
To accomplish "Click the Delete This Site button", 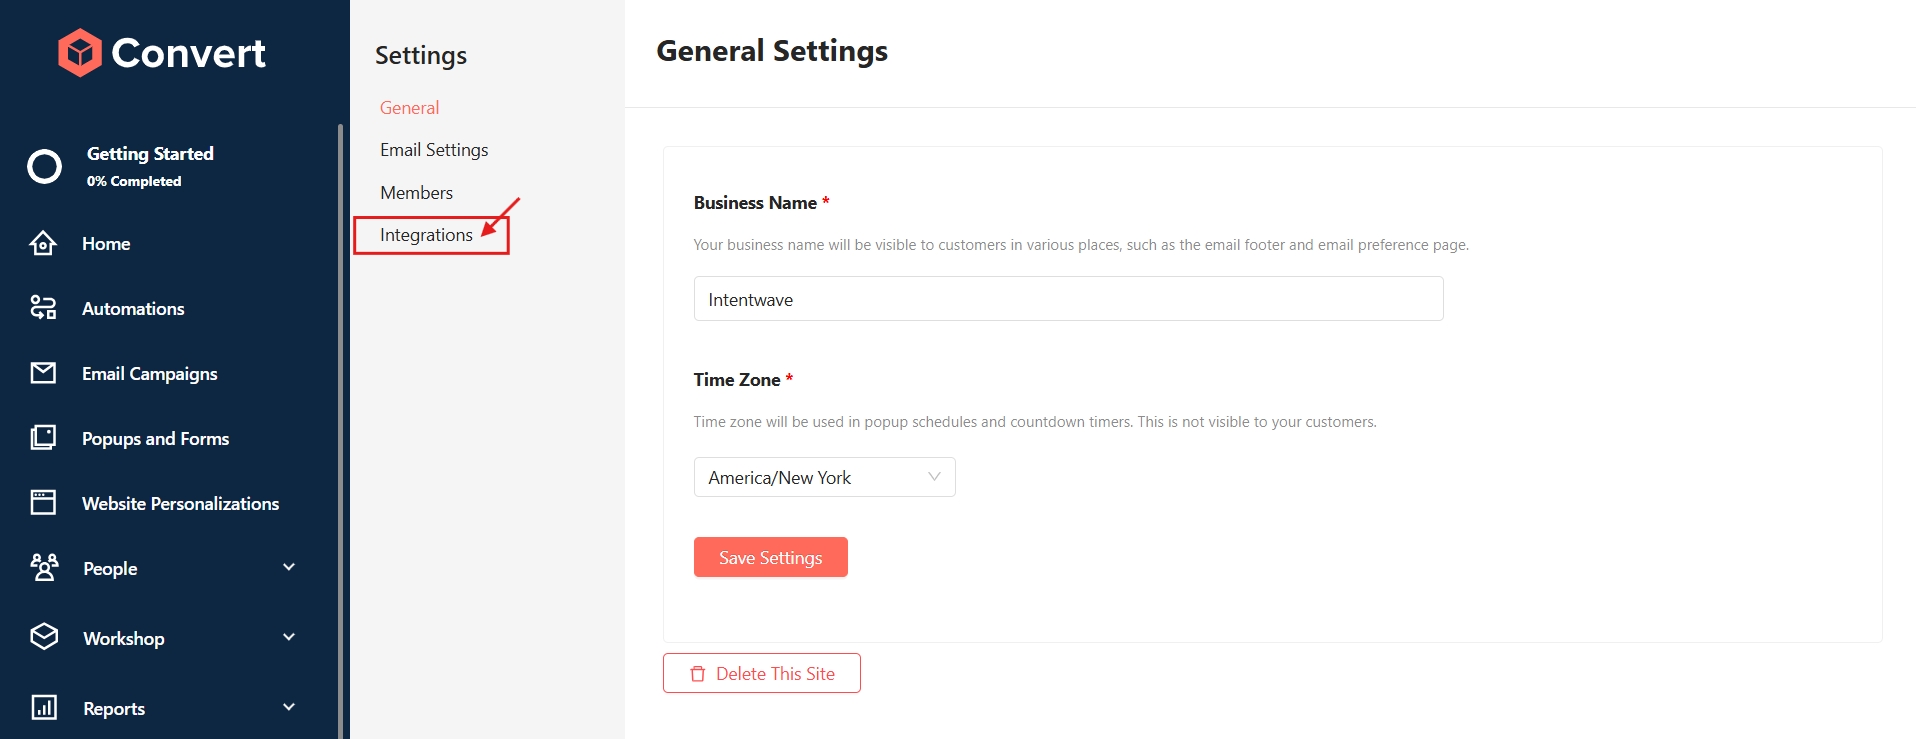I will coord(761,673).
